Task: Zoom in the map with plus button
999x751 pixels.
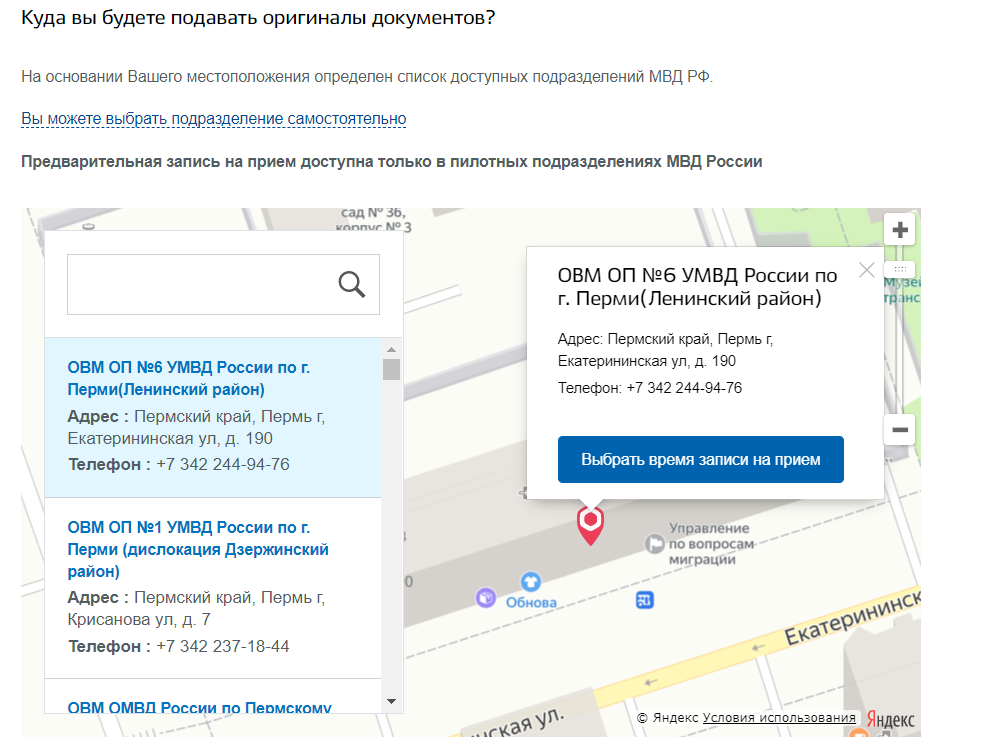Action: [x=900, y=230]
